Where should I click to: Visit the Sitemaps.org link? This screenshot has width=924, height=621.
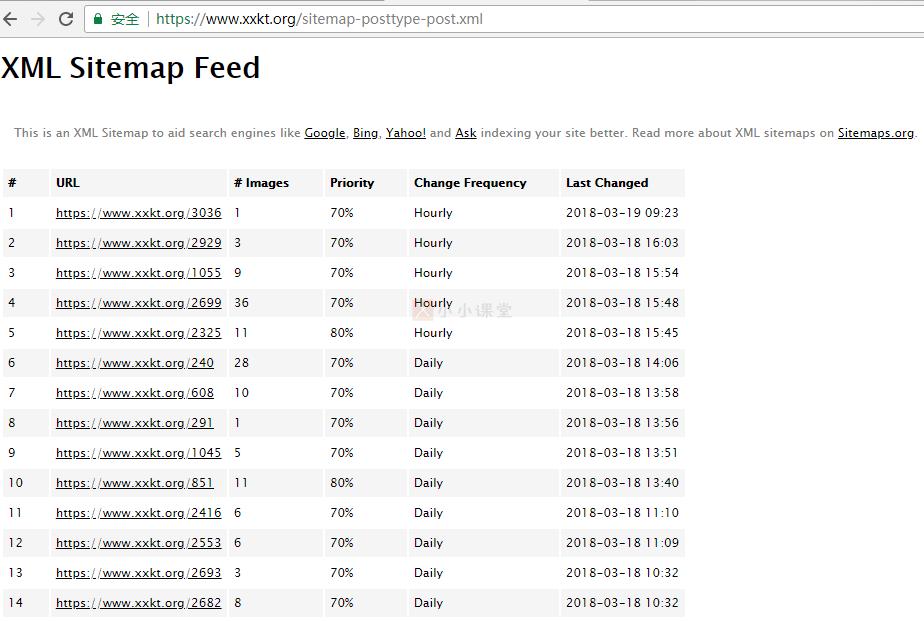[876, 133]
